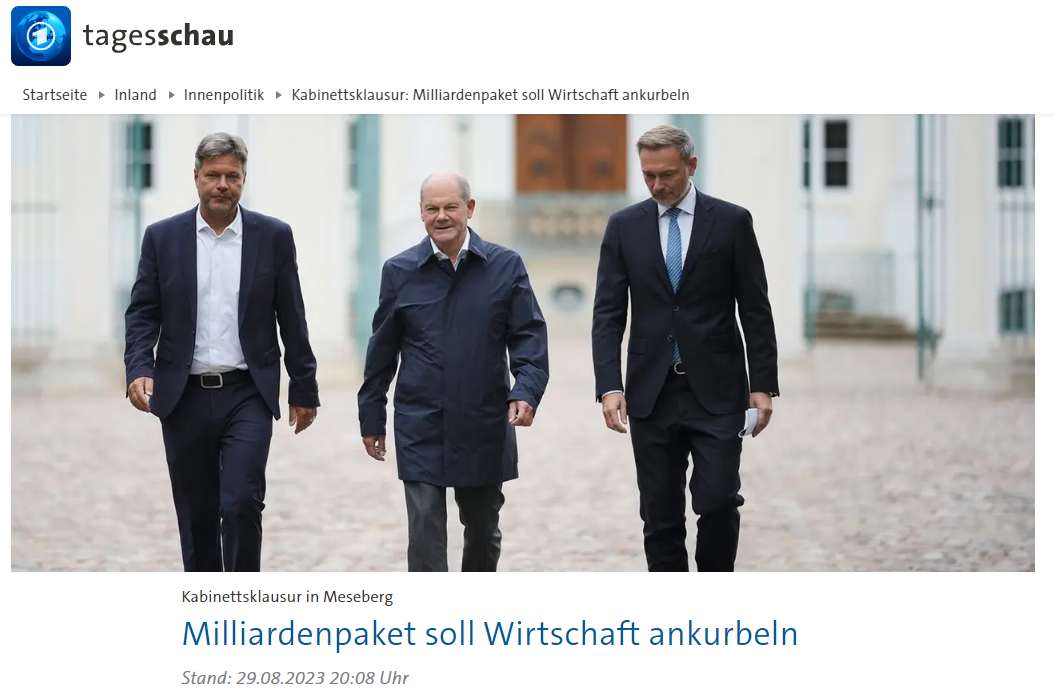Image resolution: width=1054 pixels, height=694 pixels.
Task: Click the man in the white open-collar shirt
Action: click(220, 350)
